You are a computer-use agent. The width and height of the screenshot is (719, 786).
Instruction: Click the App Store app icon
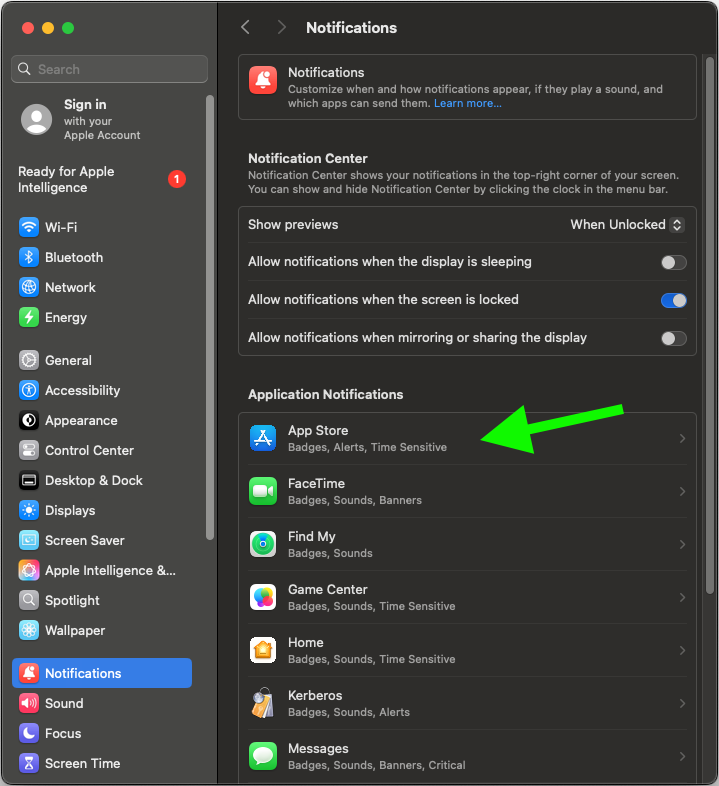click(x=263, y=438)
